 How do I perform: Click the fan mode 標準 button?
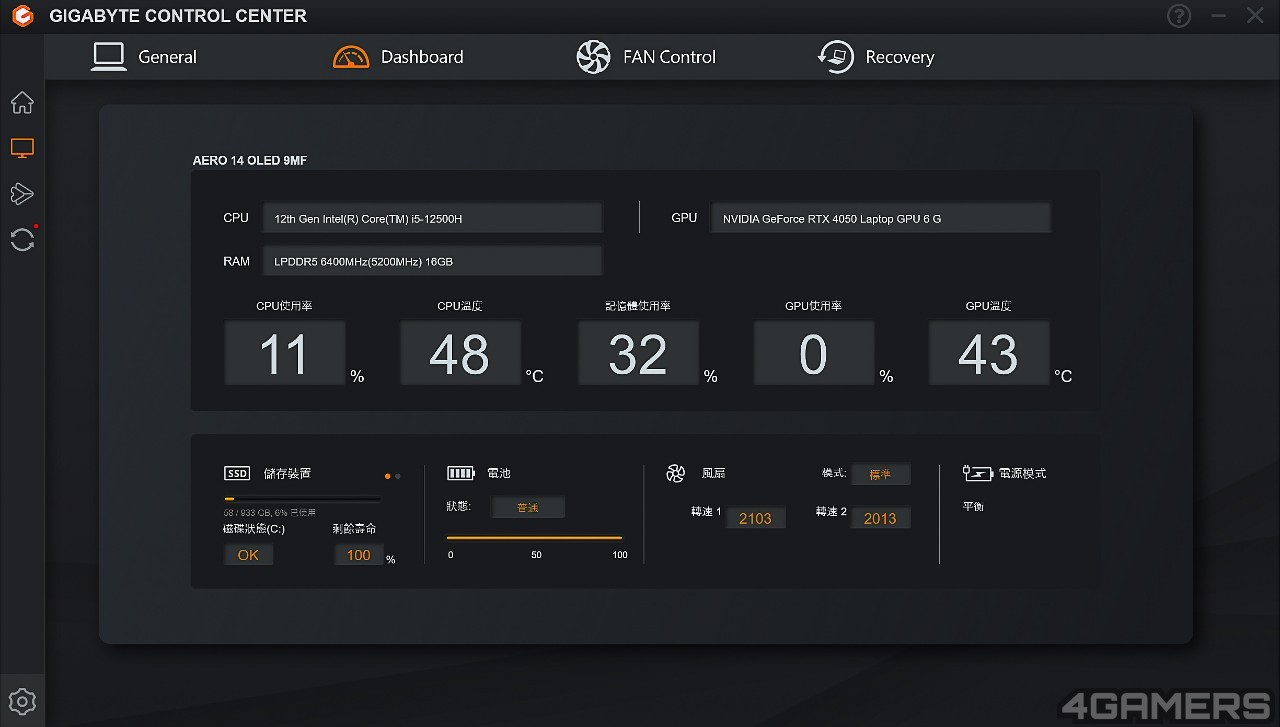click(x=880, y=474)
